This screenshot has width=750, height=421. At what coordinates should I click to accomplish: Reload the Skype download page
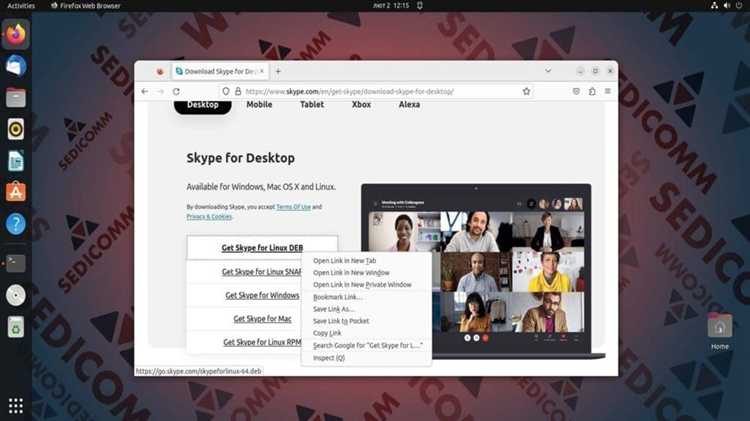(x=176, y=91)
